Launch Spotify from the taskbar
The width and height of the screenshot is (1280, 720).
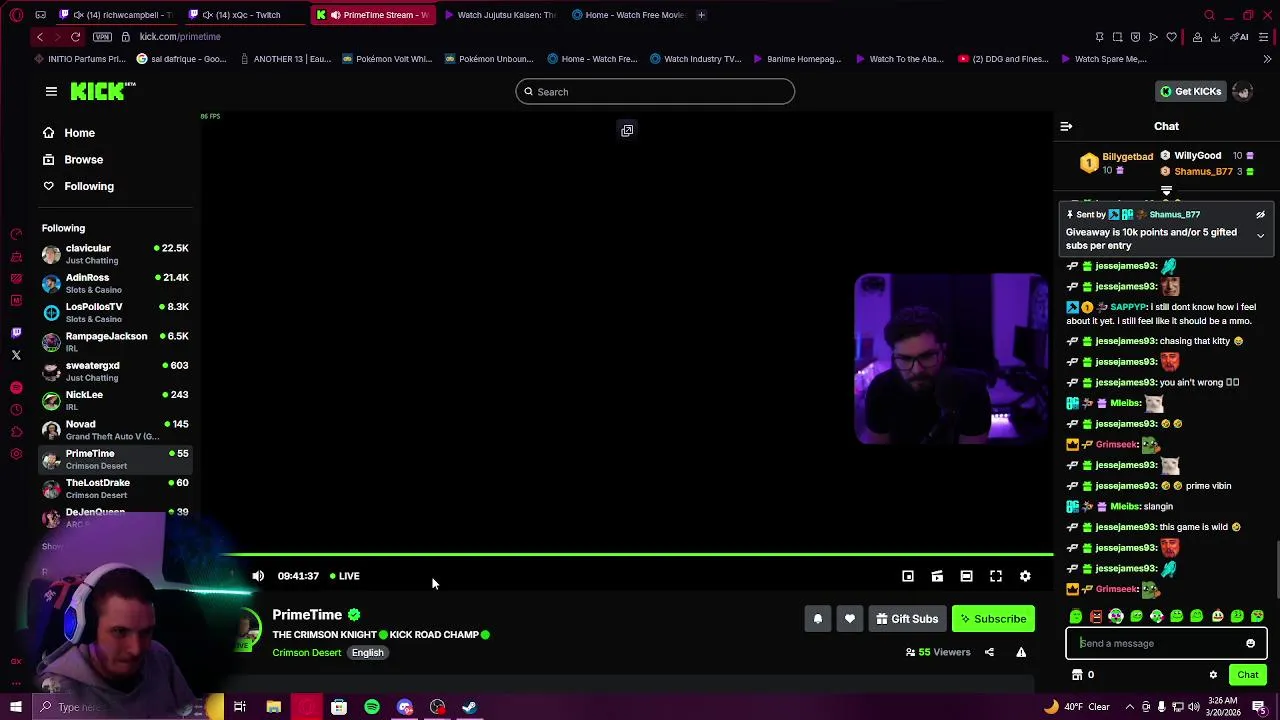click(x=372, y=707)
